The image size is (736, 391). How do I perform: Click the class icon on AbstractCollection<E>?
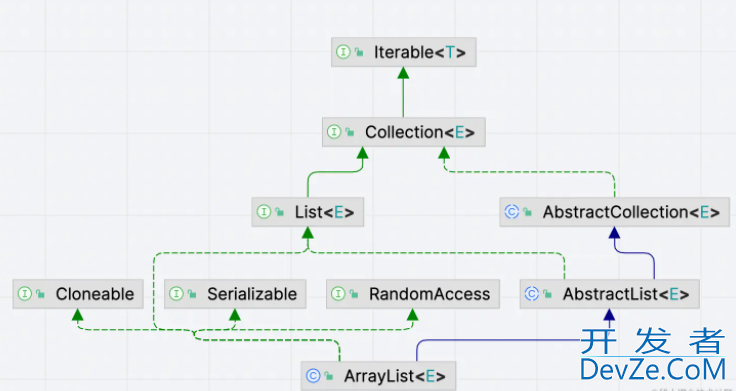click(x=512, y=212)
